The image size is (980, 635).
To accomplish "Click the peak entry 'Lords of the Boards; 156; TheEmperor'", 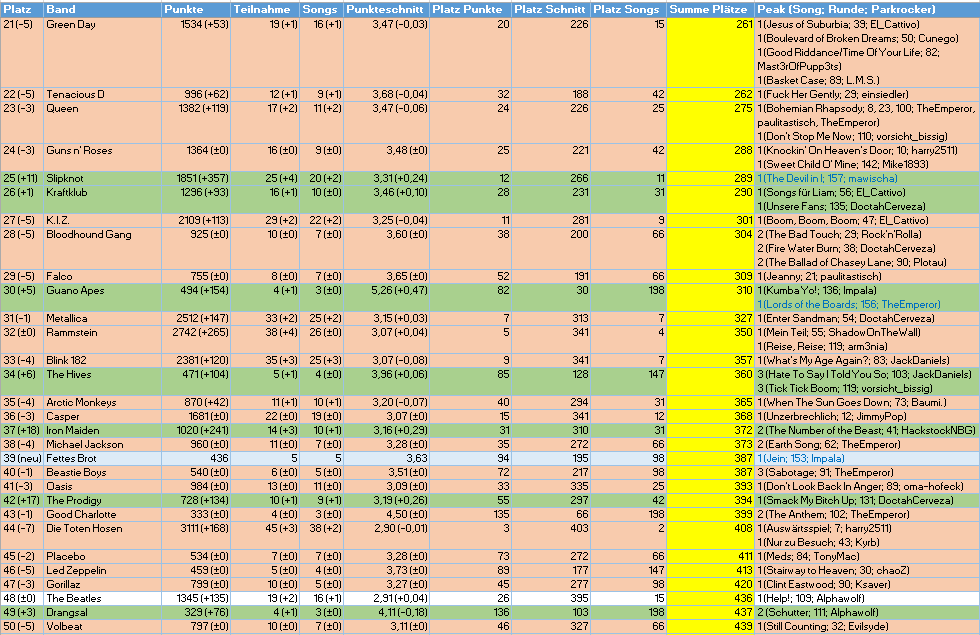I will [x=849, y=304].
